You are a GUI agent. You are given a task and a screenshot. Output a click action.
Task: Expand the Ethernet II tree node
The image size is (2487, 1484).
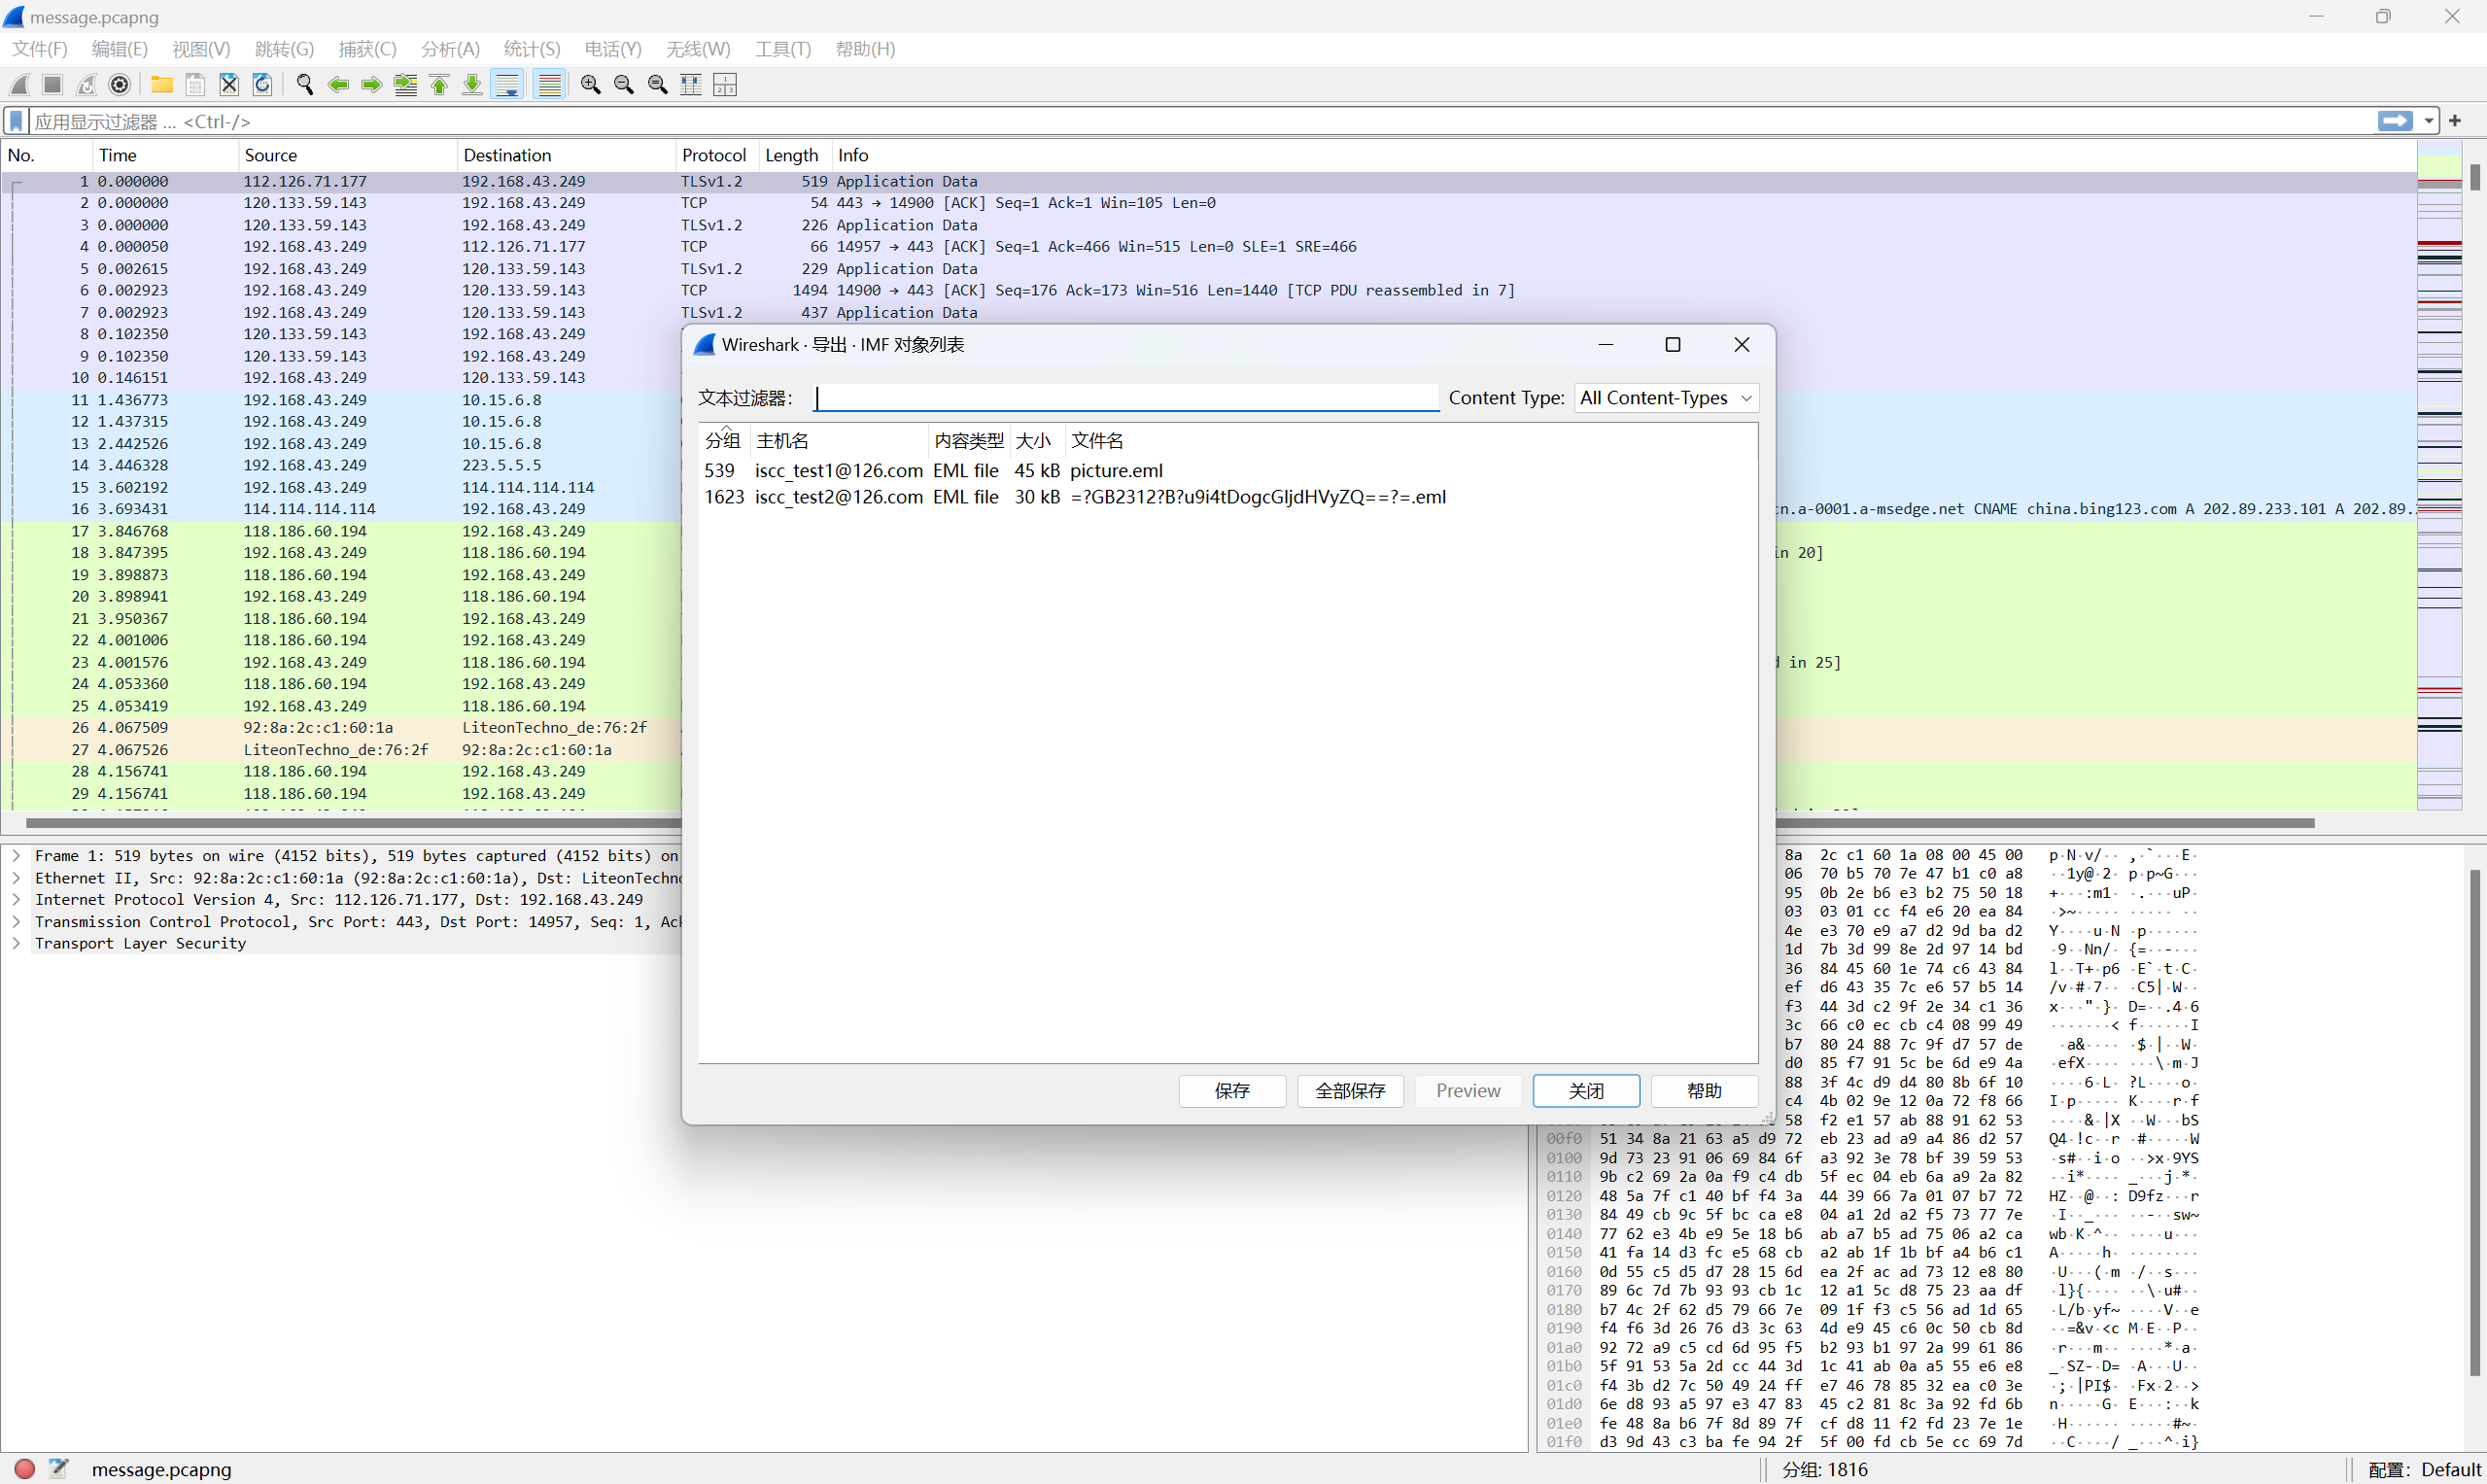pyautogui.click(x=17, y=878)
